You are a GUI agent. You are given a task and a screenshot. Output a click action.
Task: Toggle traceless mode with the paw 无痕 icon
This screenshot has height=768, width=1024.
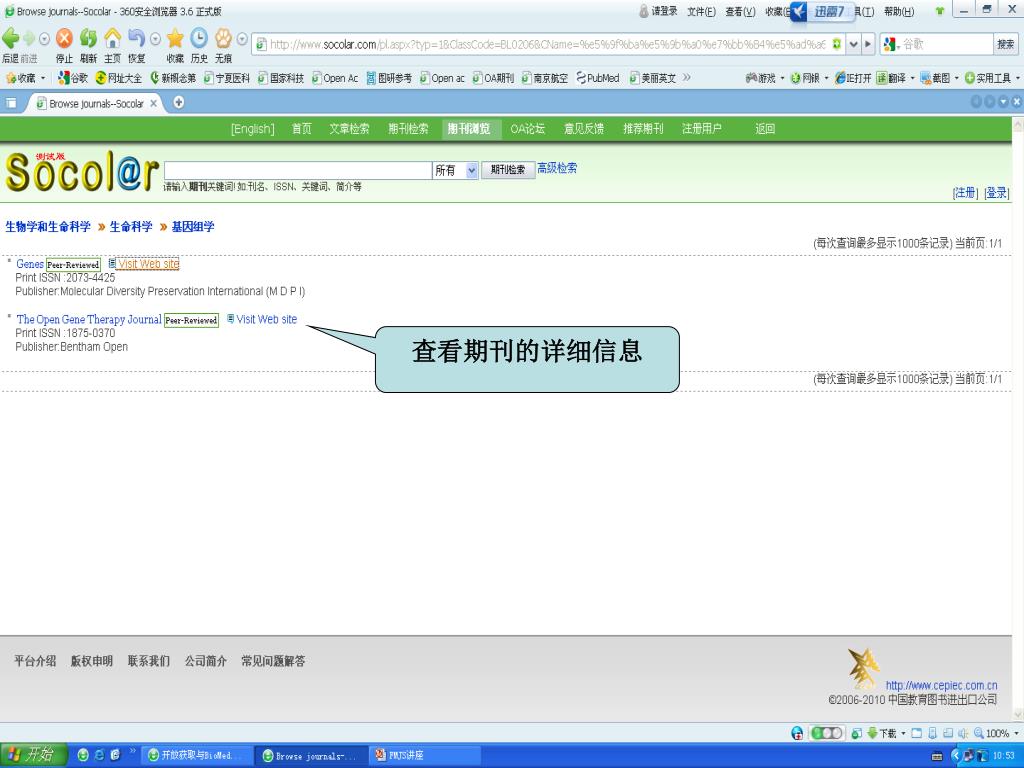pyautogui.click(x=223, y=38)
